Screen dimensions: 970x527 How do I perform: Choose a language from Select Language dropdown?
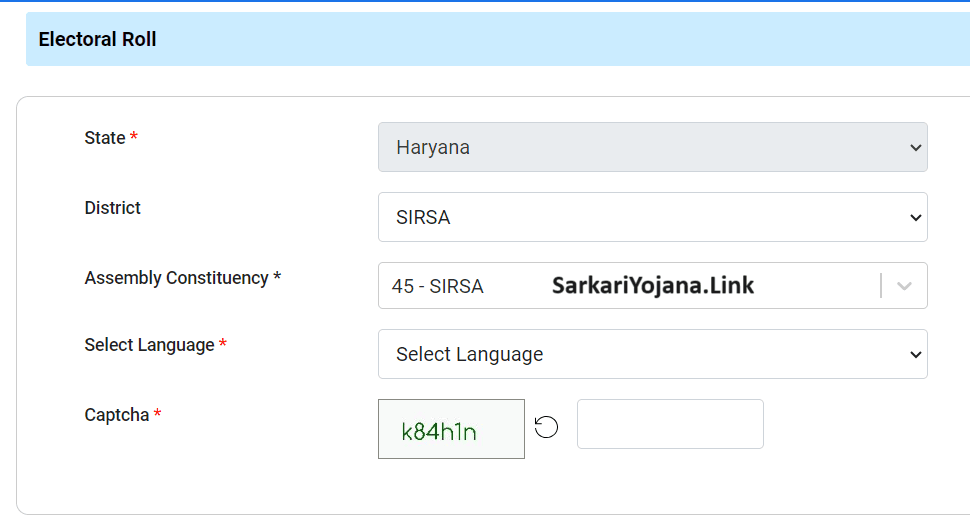pyautogui.click(x=652, y=355)
